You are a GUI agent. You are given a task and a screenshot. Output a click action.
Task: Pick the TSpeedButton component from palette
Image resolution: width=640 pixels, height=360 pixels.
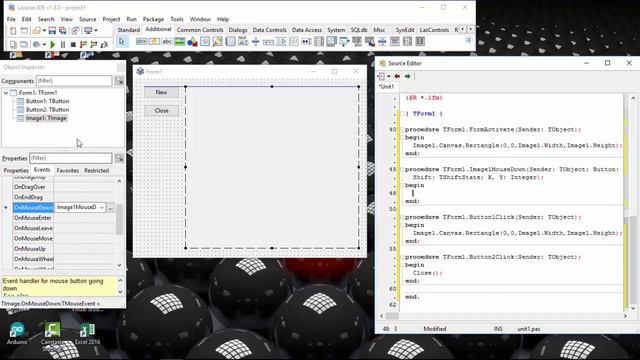[x=154, y=42]
